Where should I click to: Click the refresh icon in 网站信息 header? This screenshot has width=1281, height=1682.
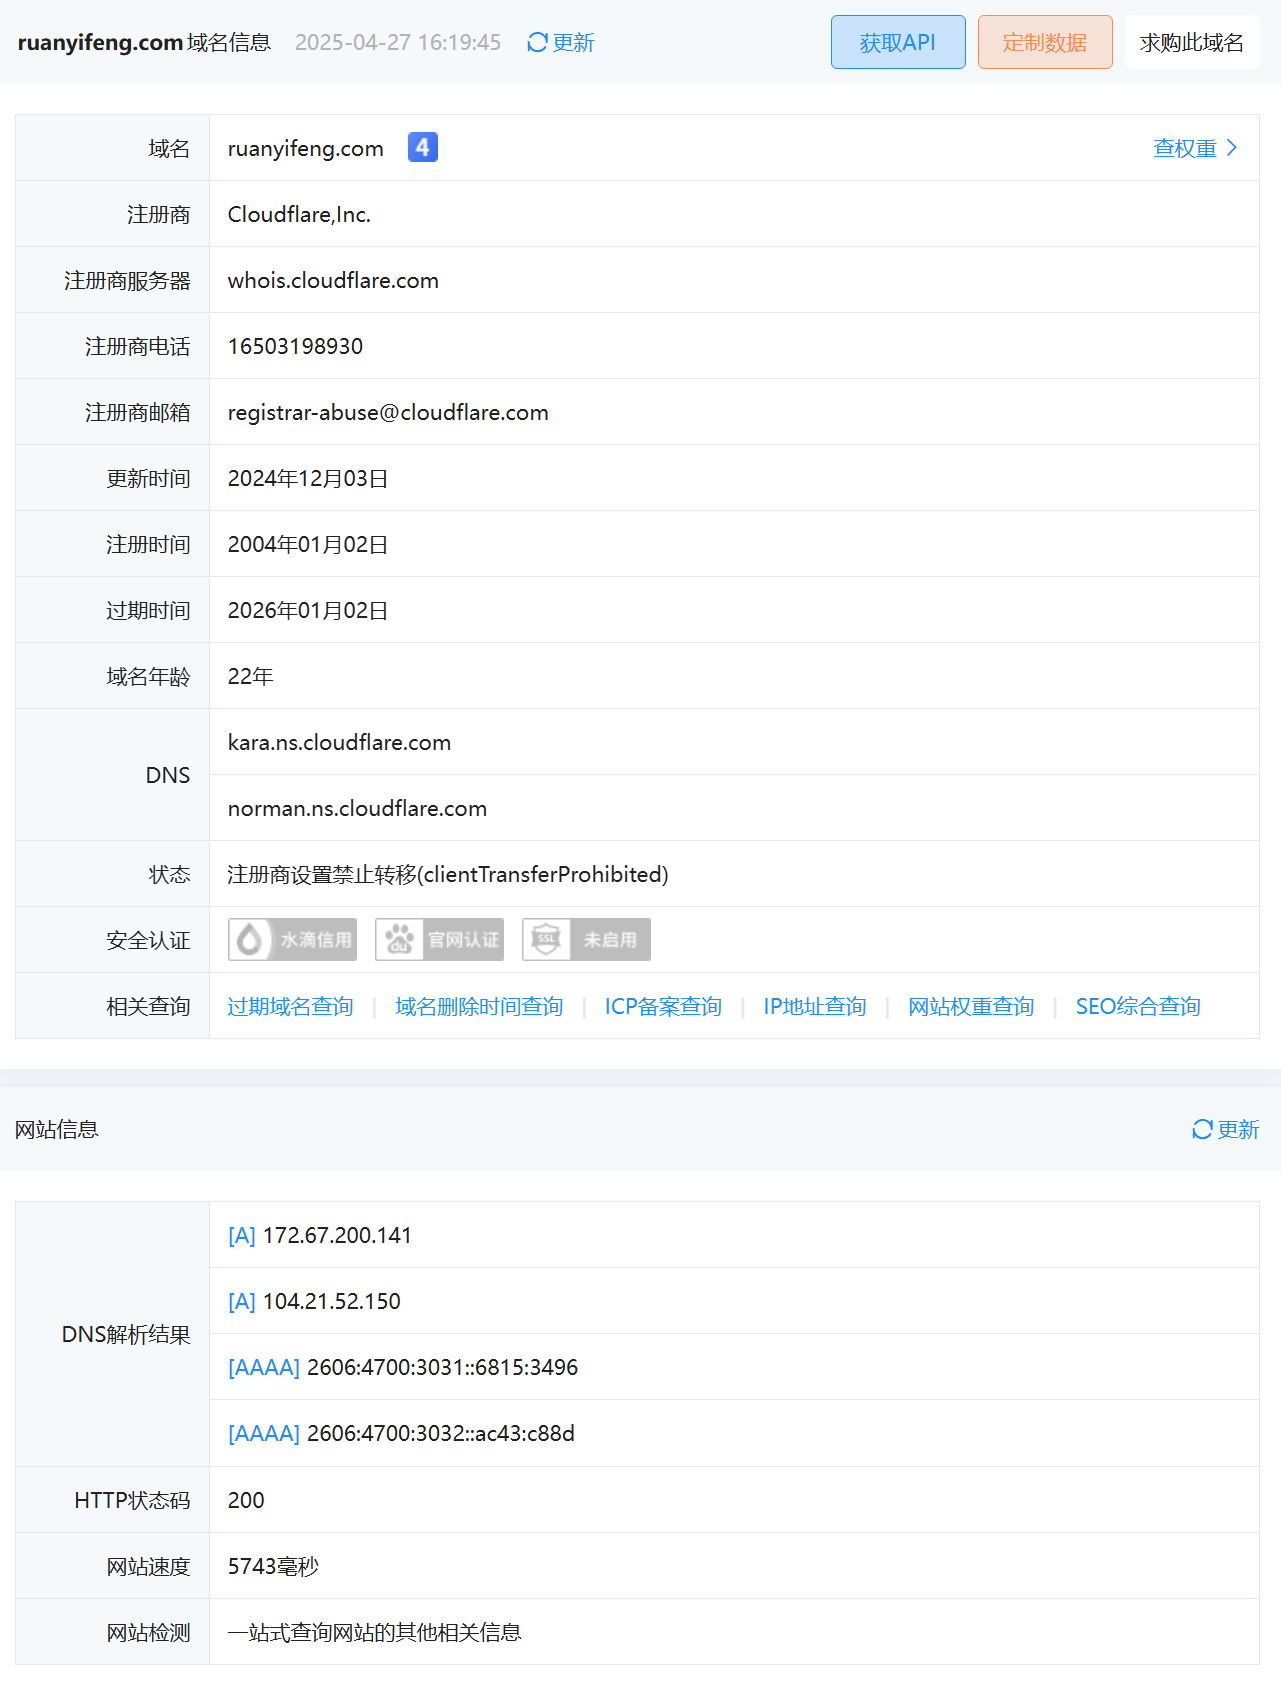1202,1129
